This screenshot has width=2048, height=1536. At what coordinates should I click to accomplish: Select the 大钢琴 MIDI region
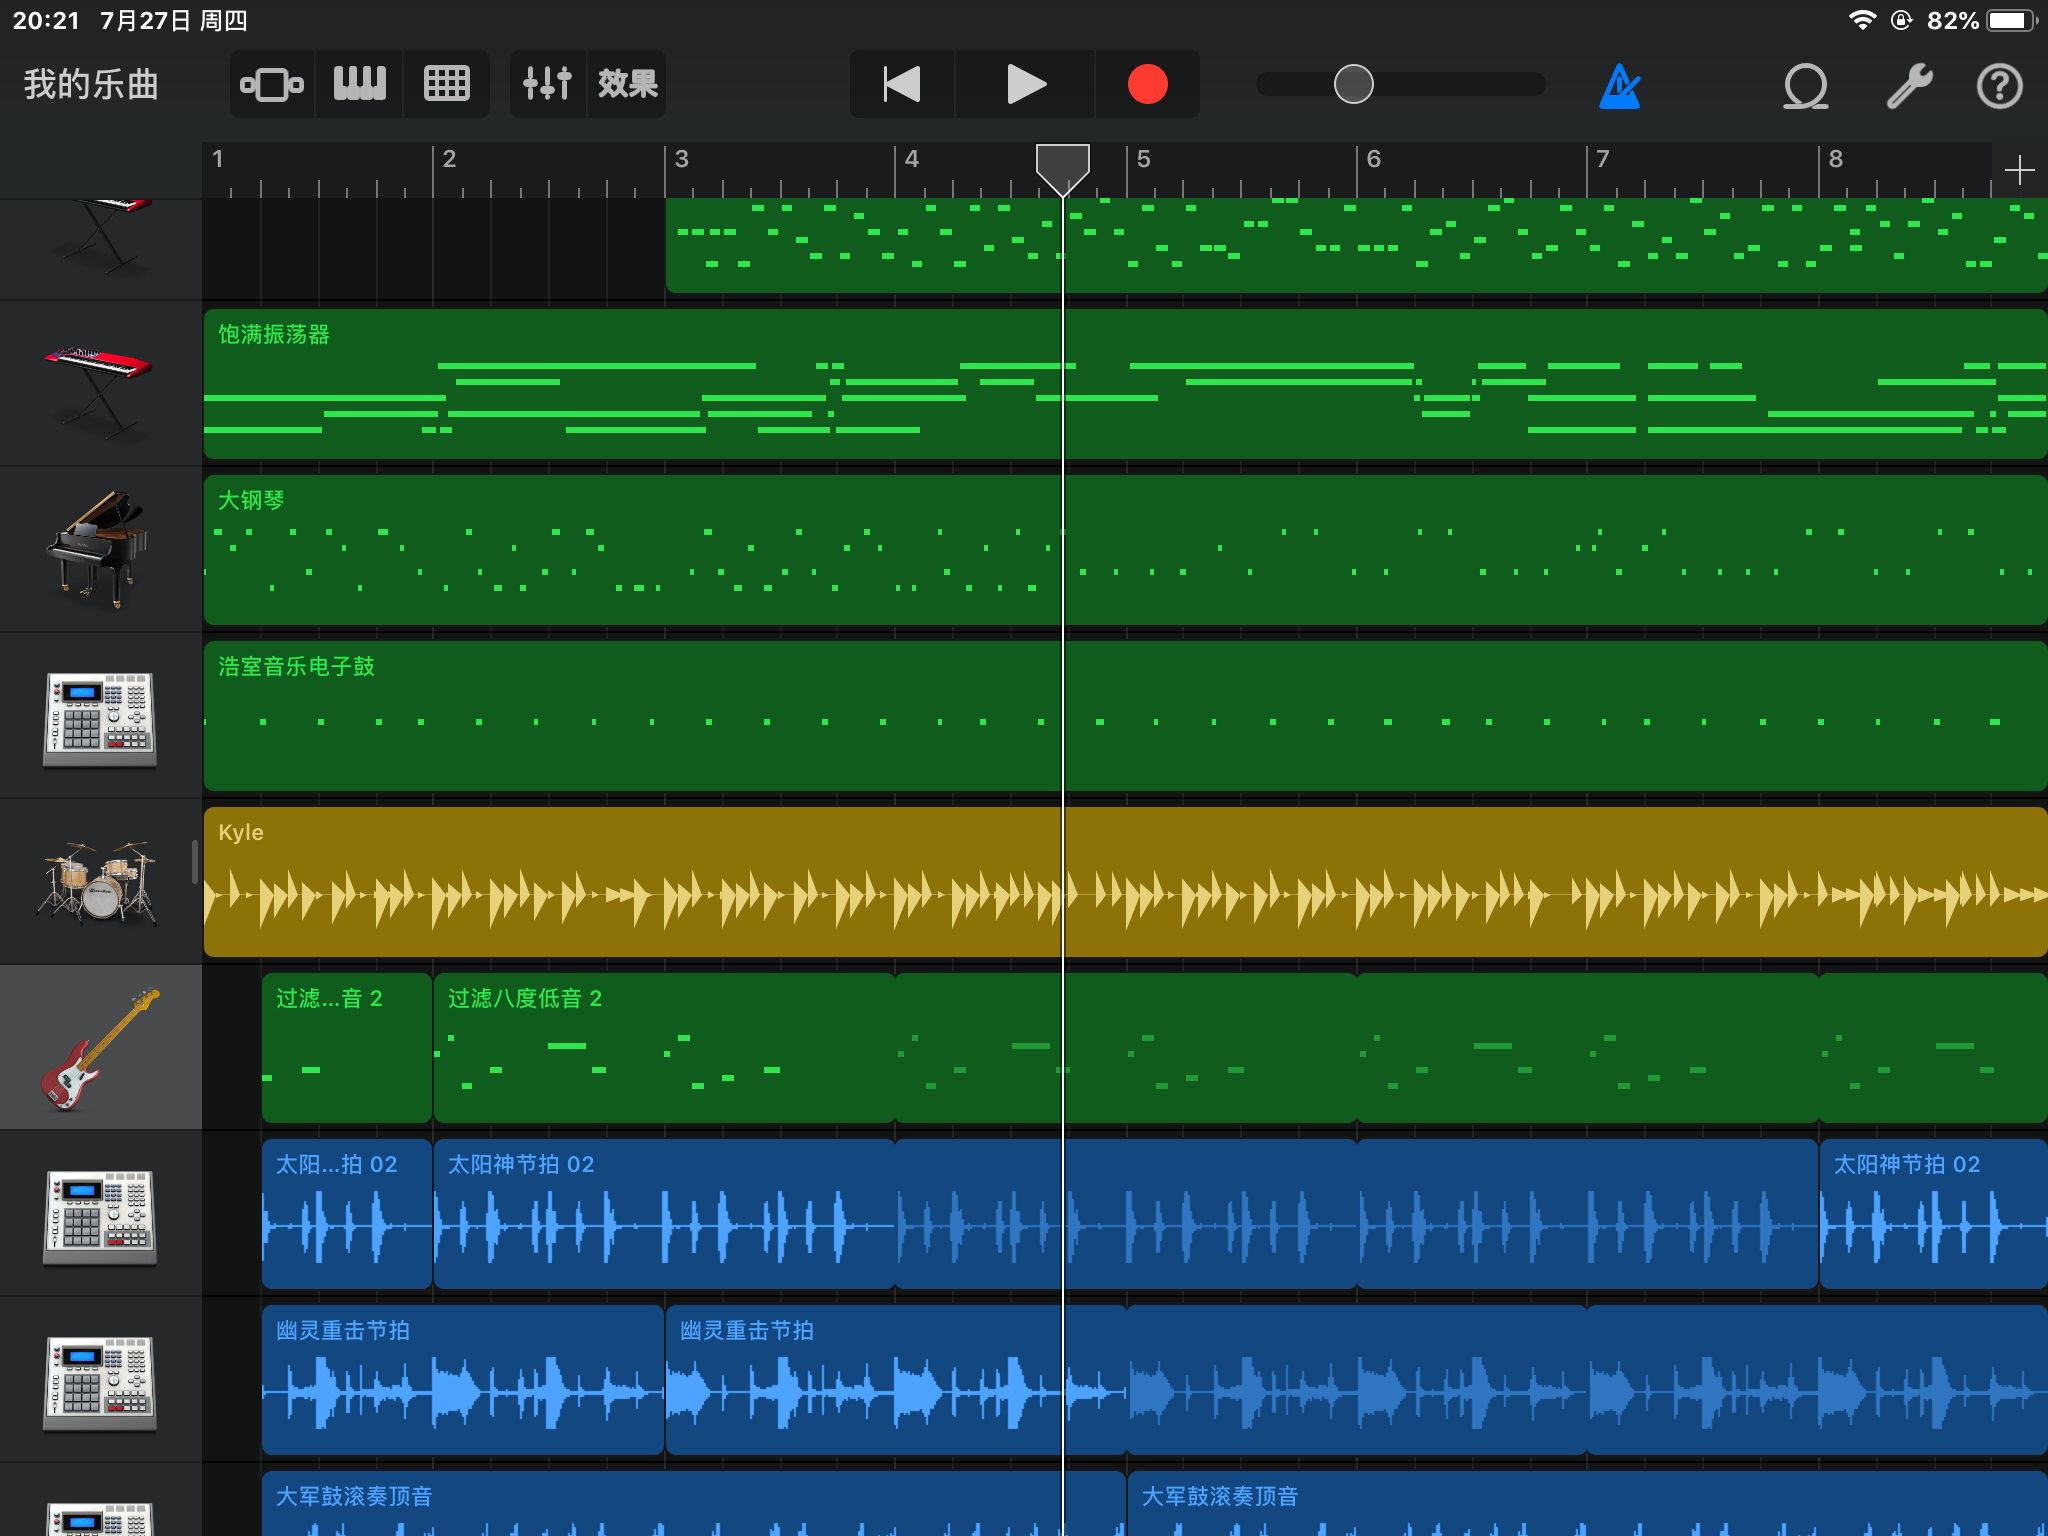(x=1125, y=550)
